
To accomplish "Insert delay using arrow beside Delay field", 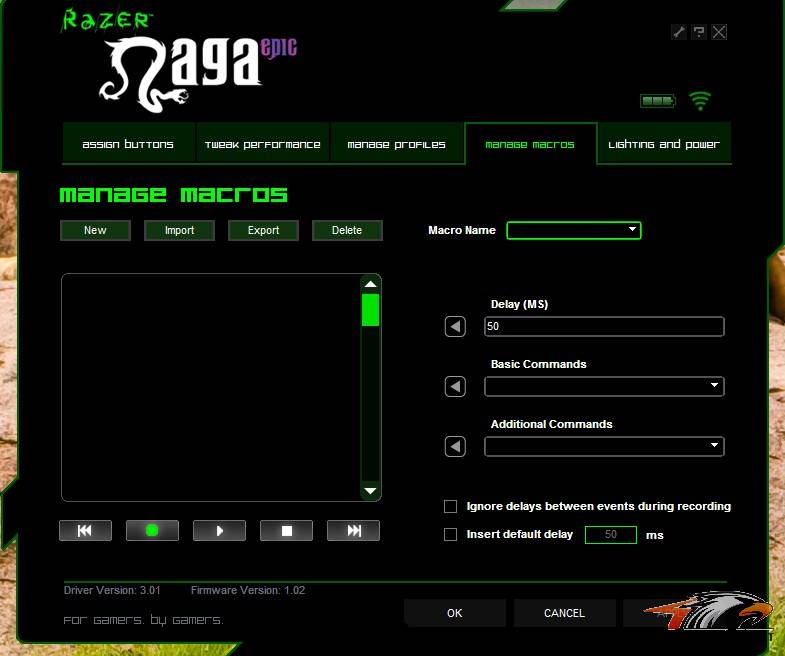I will click(x=455, y=326).
